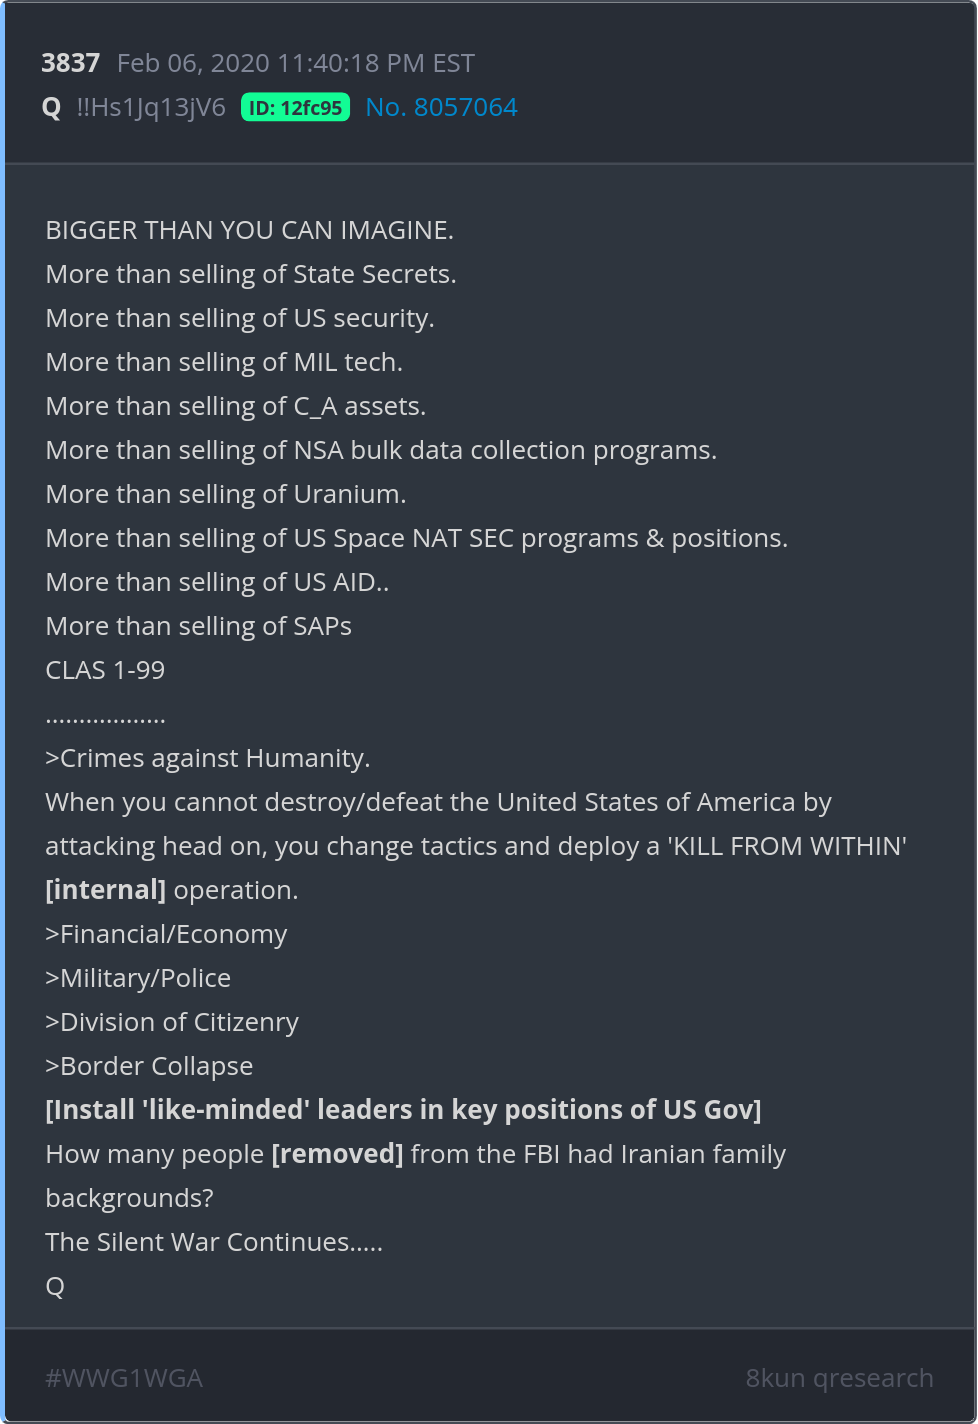Click the >Division of Citizenry quote line
Screen dimensions: 978x1424
pos(172,1022)
